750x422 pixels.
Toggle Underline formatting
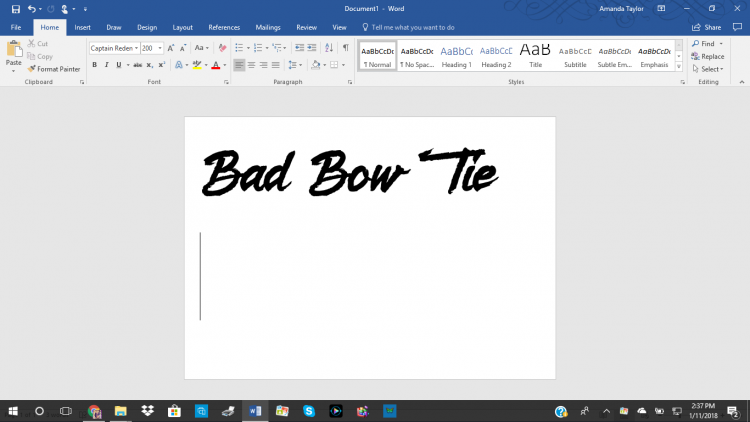[119, 65]
